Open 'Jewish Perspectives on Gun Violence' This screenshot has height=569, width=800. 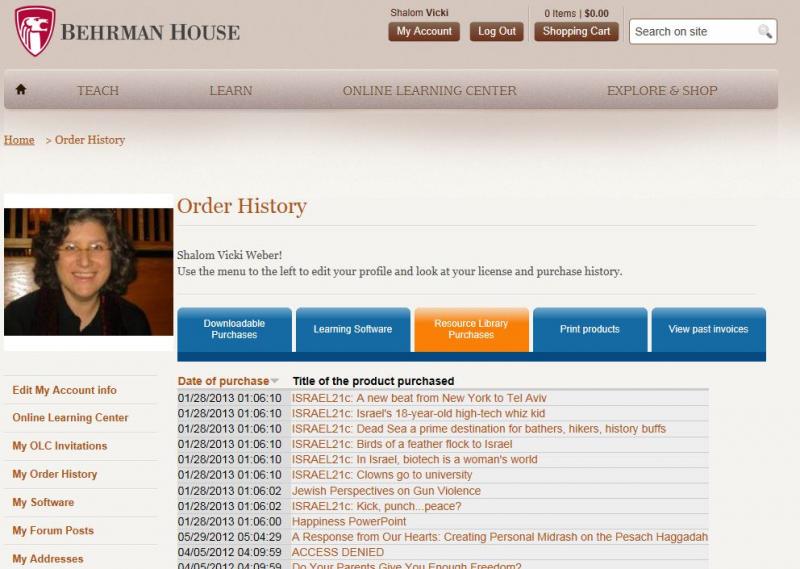(386, 491)
